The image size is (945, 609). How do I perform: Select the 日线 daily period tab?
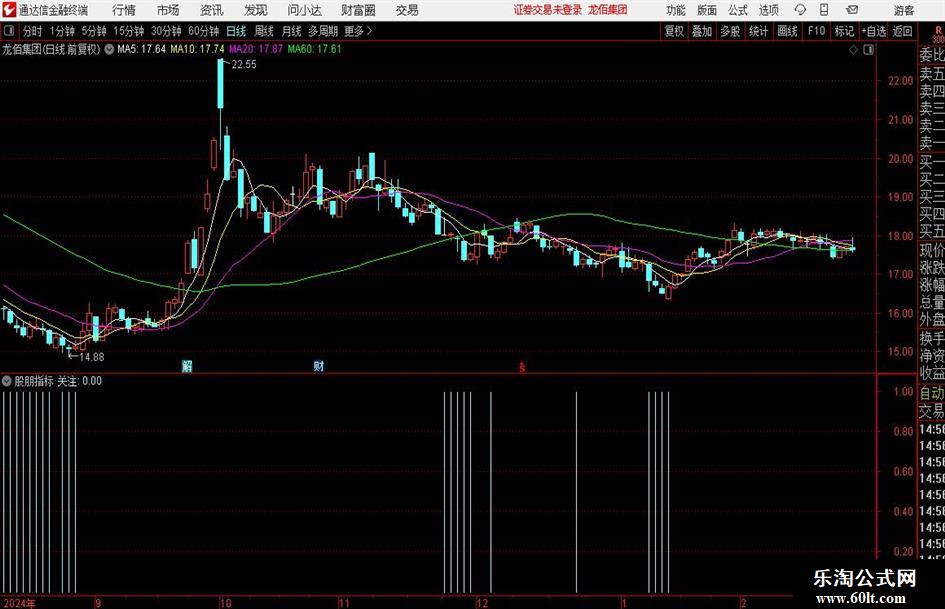(236, 31)
